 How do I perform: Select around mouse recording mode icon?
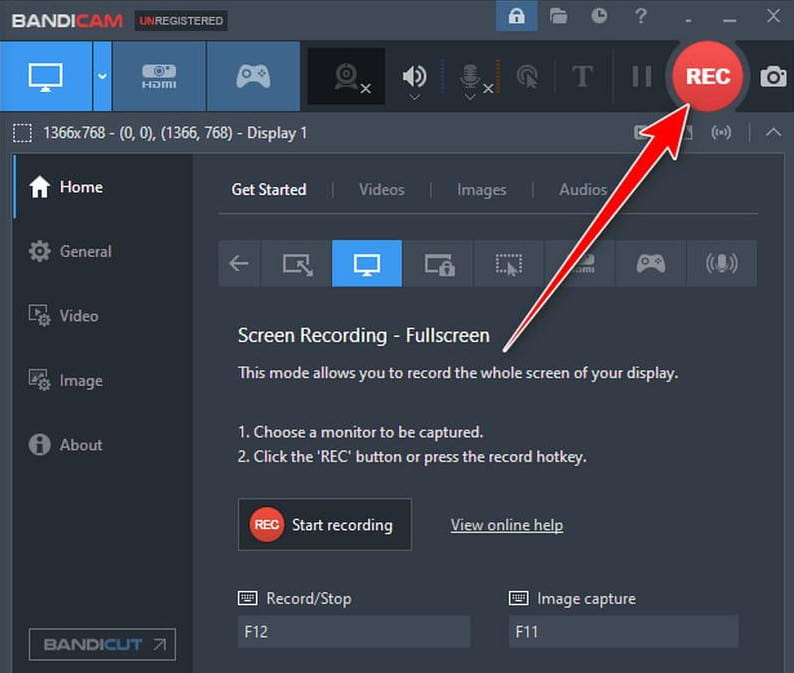coord(509,263)
